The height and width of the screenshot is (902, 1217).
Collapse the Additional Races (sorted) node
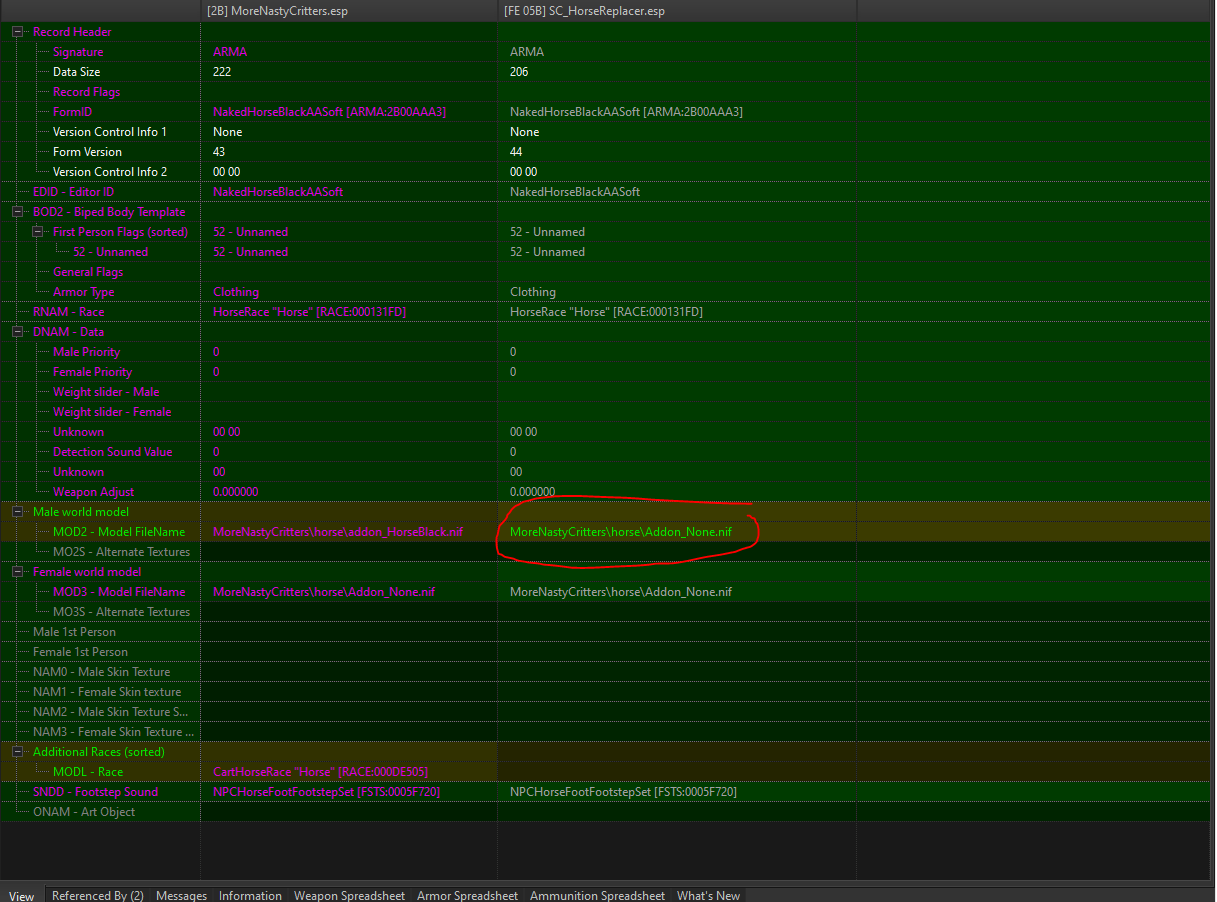[19, 752]
